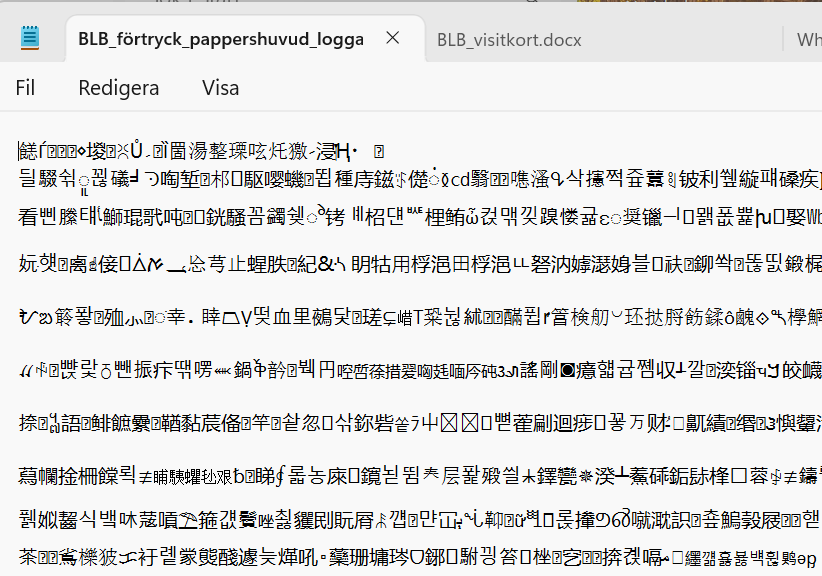
Task: Switch to the BLB_visitkort.docx tab
Action: [509, 40]
